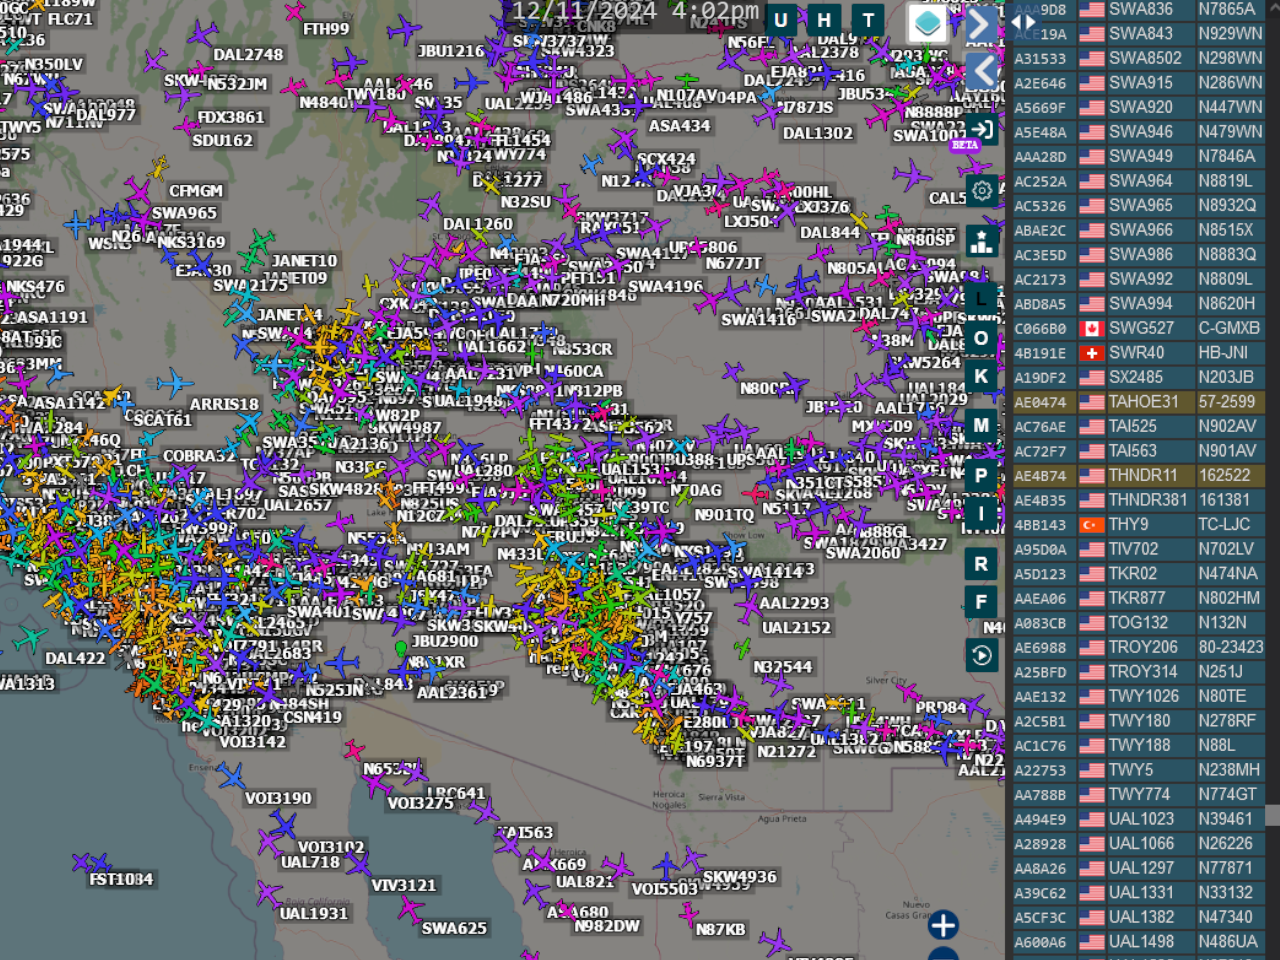Click the US flag on the THNDR11 row
Viewport: 1280px width, 960px height.
1091,476
